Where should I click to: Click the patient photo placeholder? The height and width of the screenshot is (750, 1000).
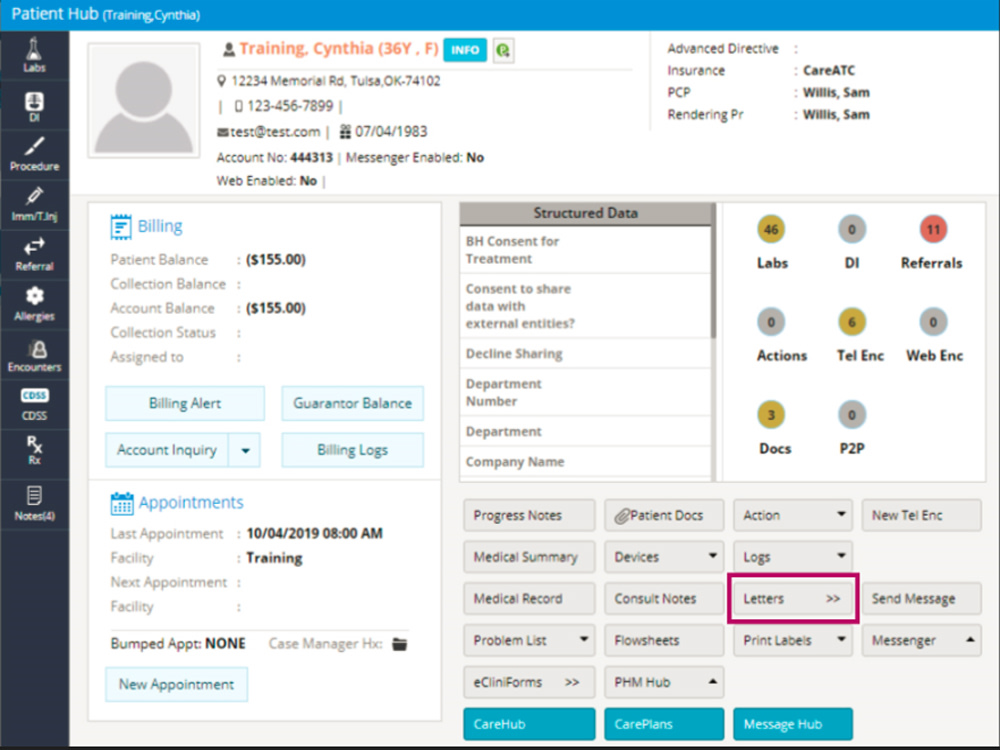(143, 101)
